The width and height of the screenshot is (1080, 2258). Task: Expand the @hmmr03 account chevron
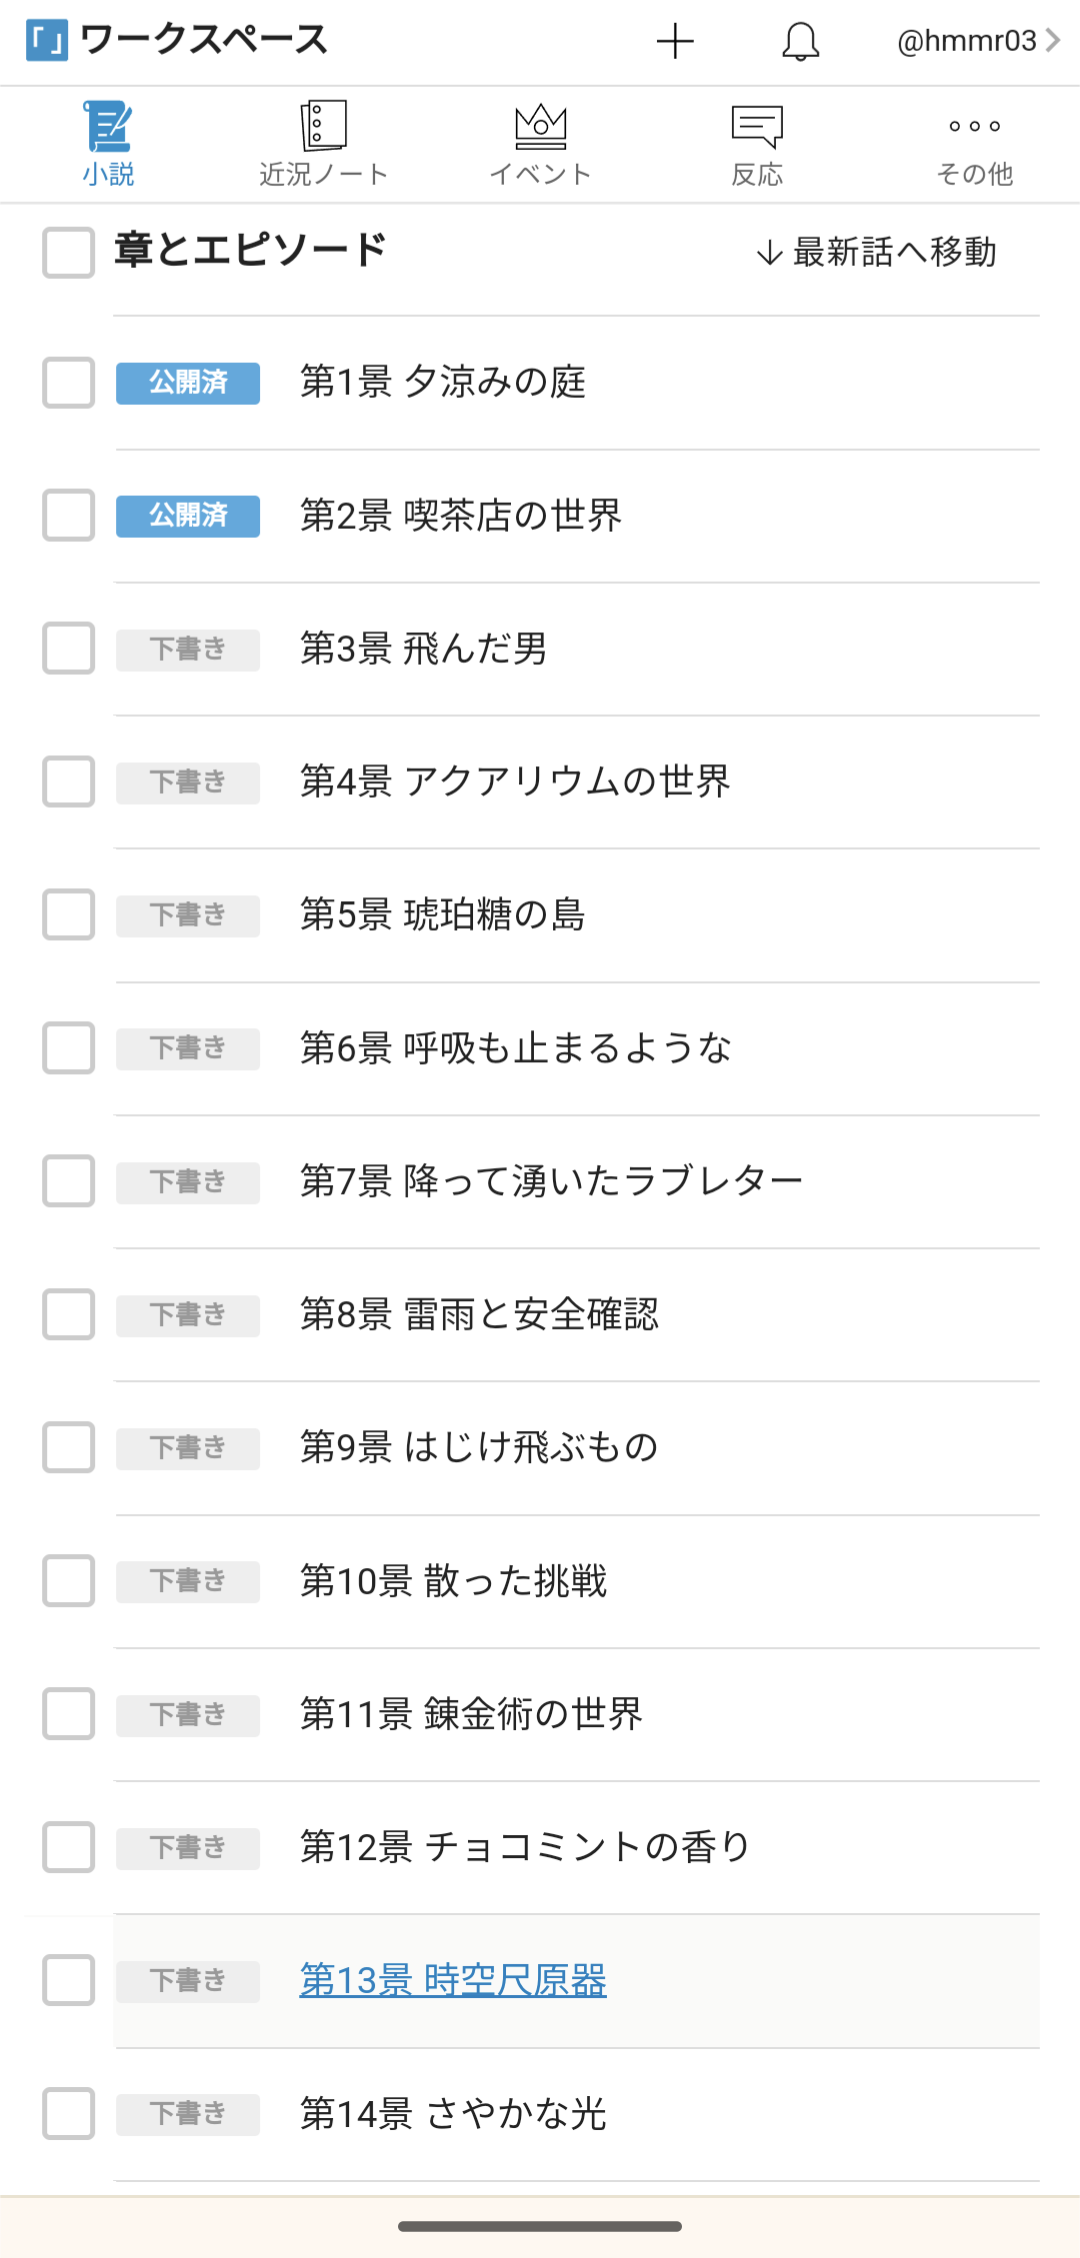coord(1052,40)
